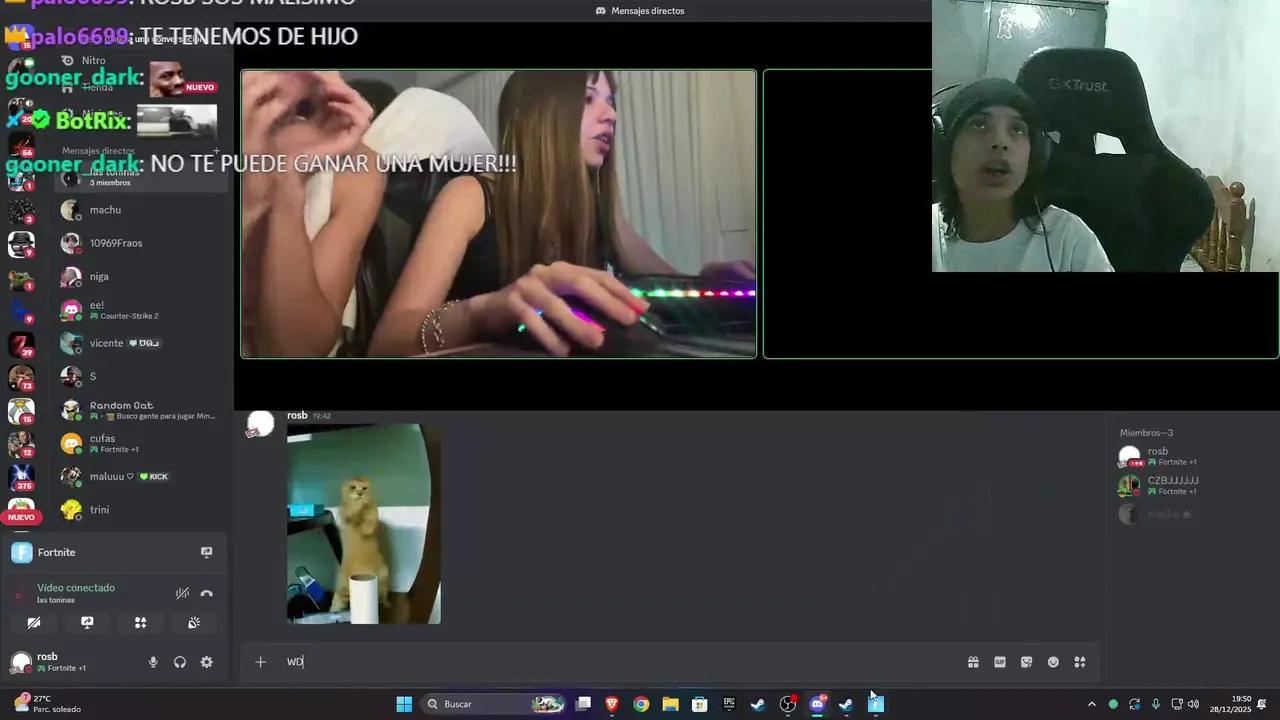1280x720 pixels.
Task: Open the las toninas group chat
Action: click(141, 177)
